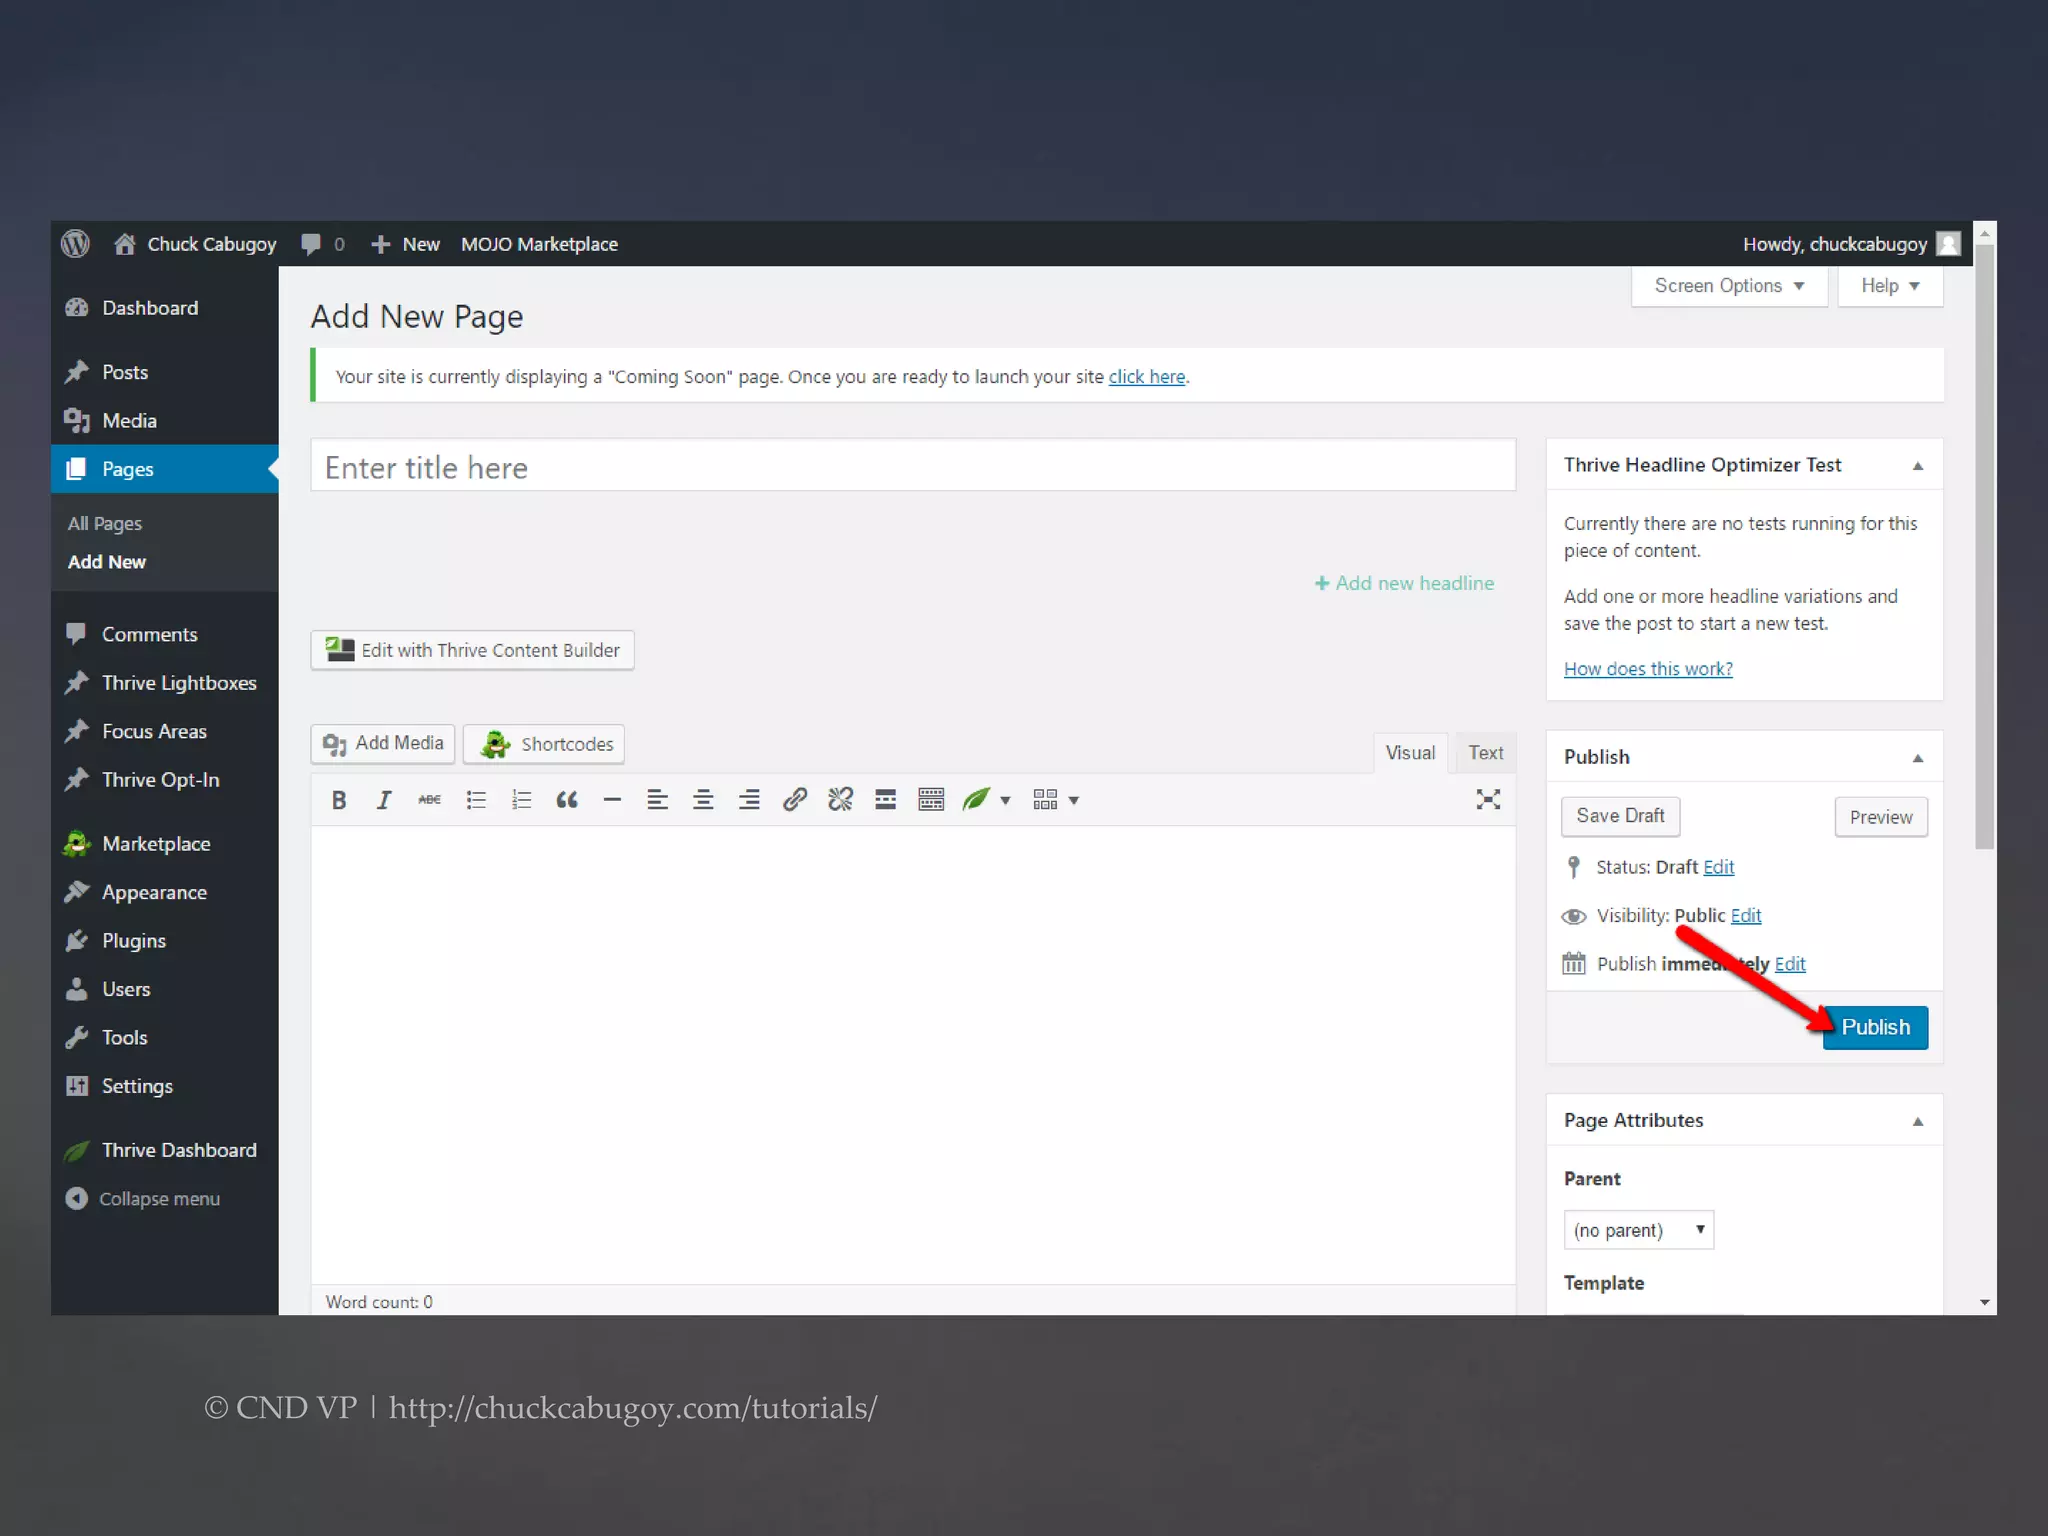2048x1536 pixels.
Task: Click the Preview button
Action: pyautogui.click(x=1881, y=817)
